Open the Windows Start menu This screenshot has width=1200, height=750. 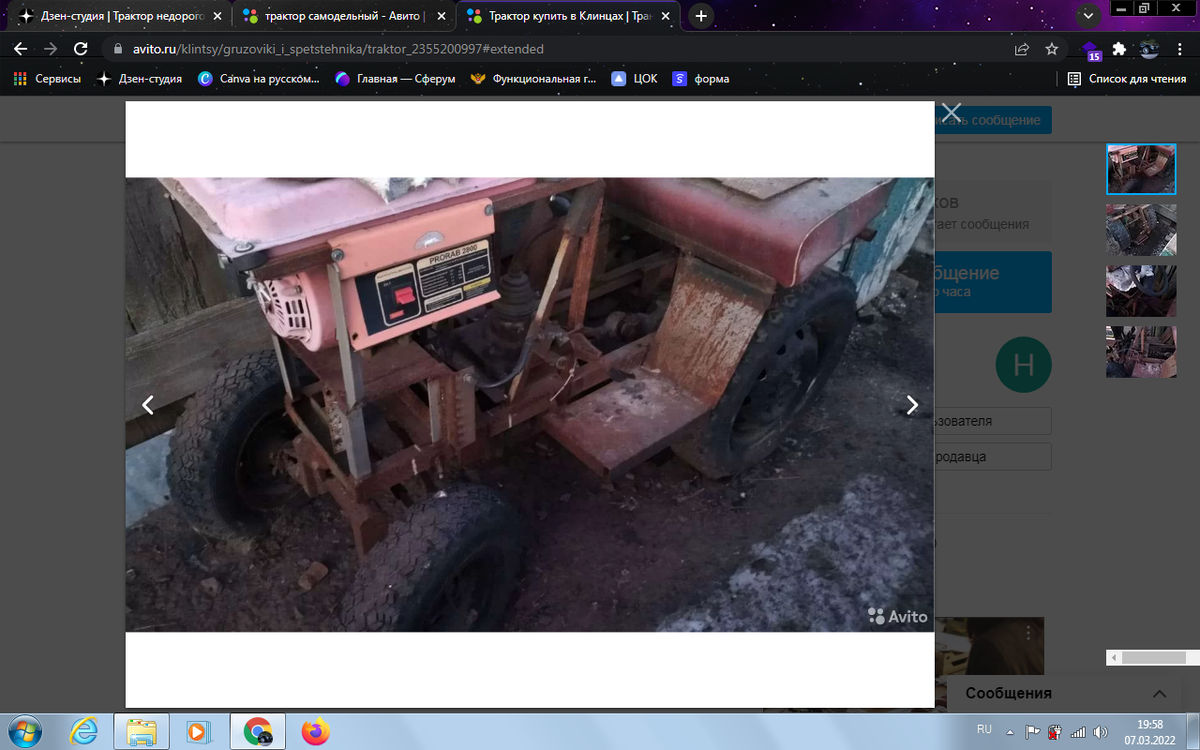(23, 731)
